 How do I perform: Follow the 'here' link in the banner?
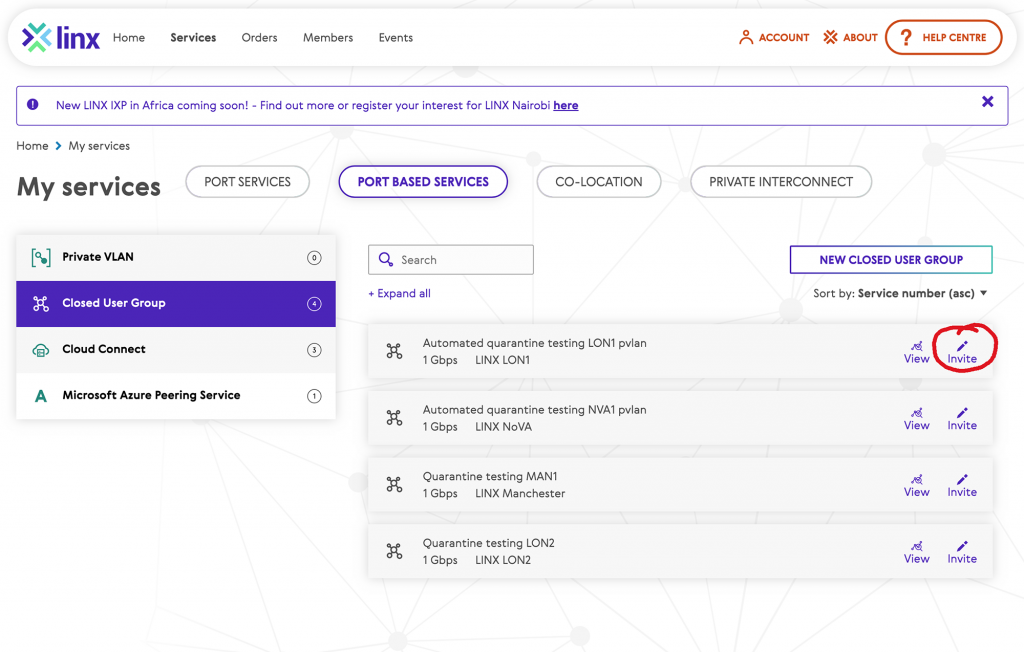tap(566, 105)
